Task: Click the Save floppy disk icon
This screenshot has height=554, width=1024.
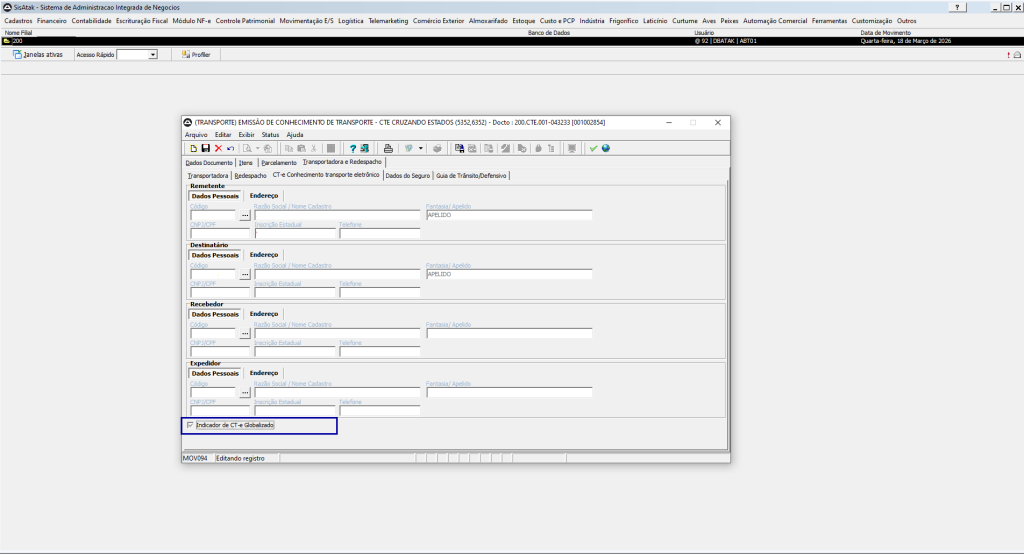Action: tap(206, 148)
